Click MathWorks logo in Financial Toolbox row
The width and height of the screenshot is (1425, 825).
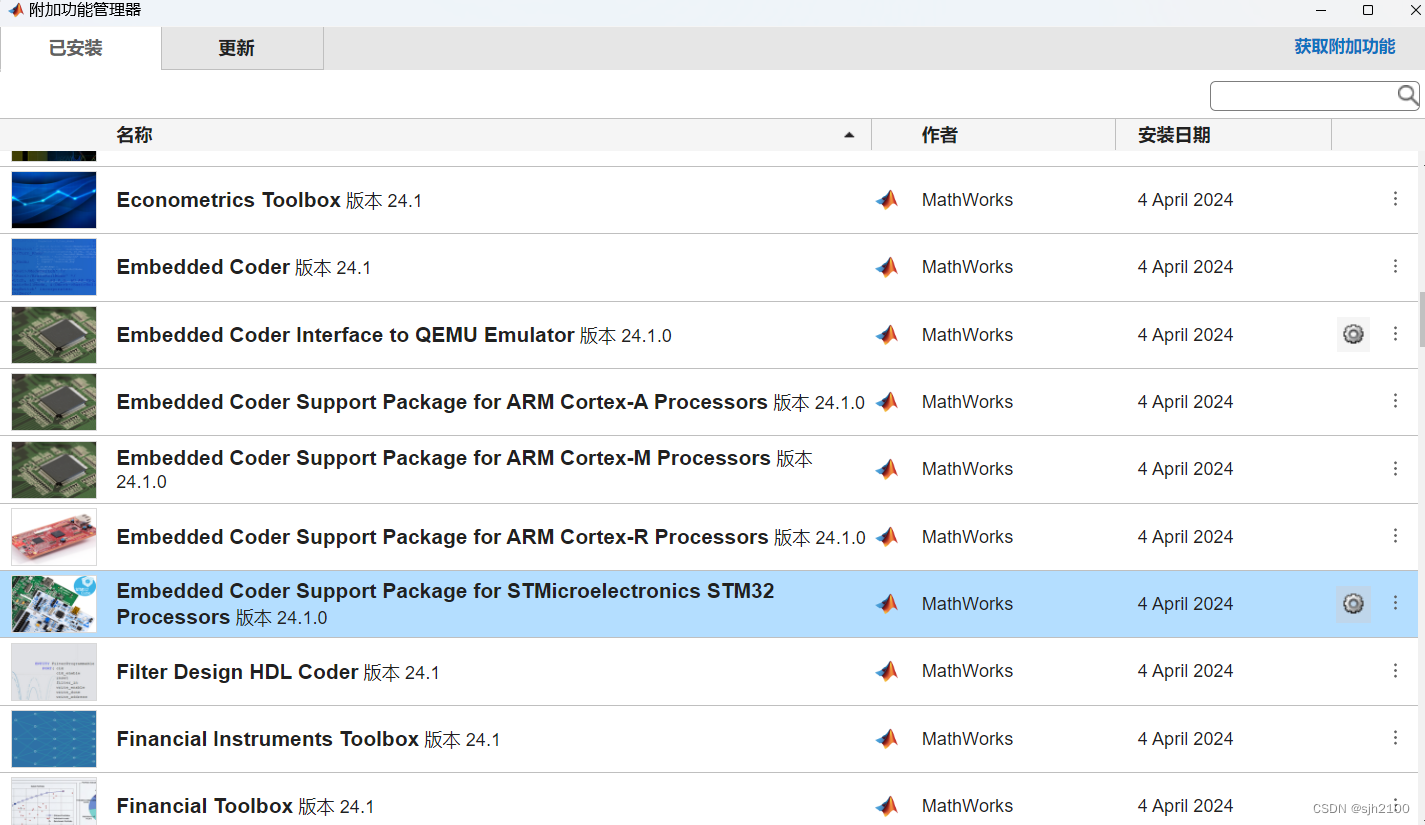[887, 806]
